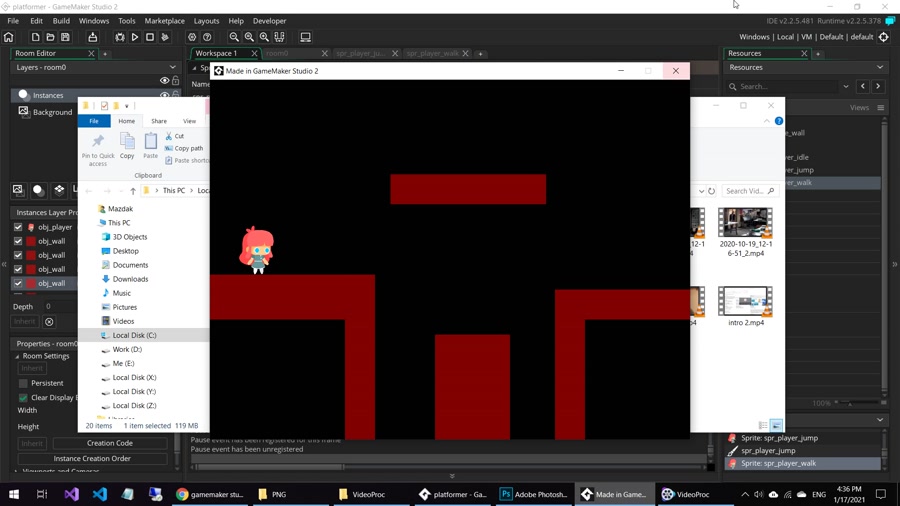Open File Explorer help icon
Screen dimensions: 900x506
(779, 121)
